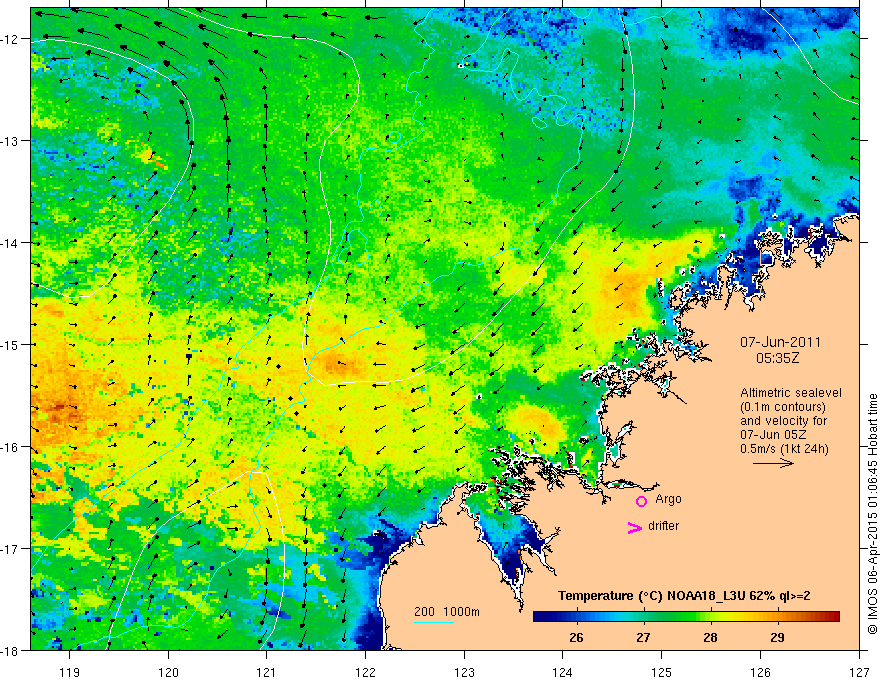Viewport: 880px width, 680px height.
Task: Click the 'and velocity for' legend line
Action: coord(783,421)
